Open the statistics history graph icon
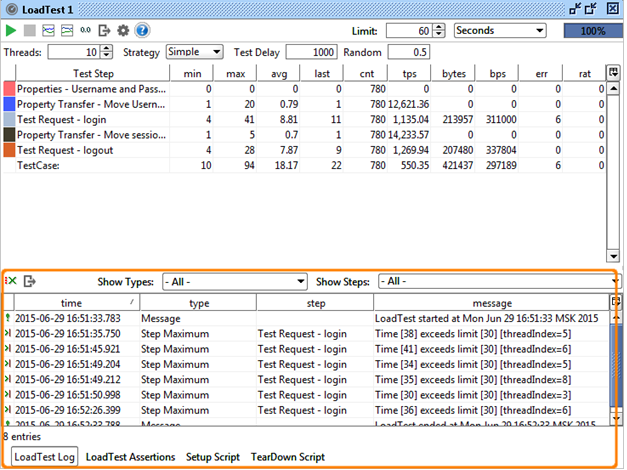The height and width of the screenshot is (470, 627). 67,30
